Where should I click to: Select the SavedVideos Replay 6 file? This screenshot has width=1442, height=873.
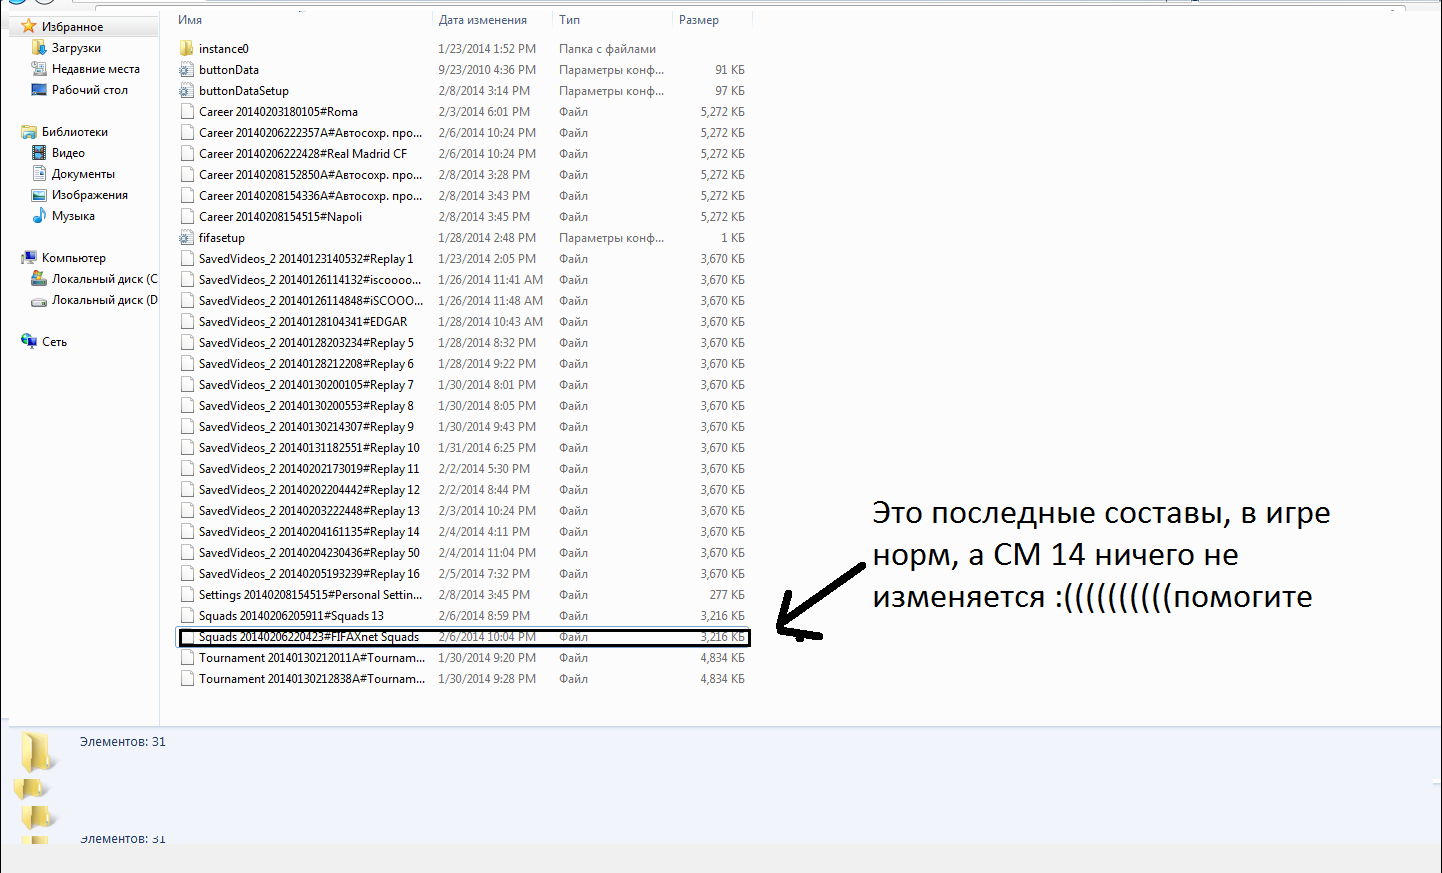click(x=306, y=363)
